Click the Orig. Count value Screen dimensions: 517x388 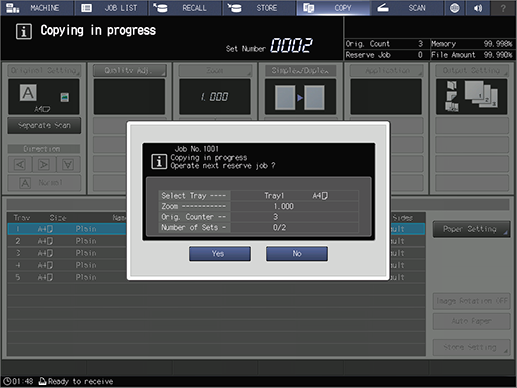pyautogui.click(x=420, y=44)
